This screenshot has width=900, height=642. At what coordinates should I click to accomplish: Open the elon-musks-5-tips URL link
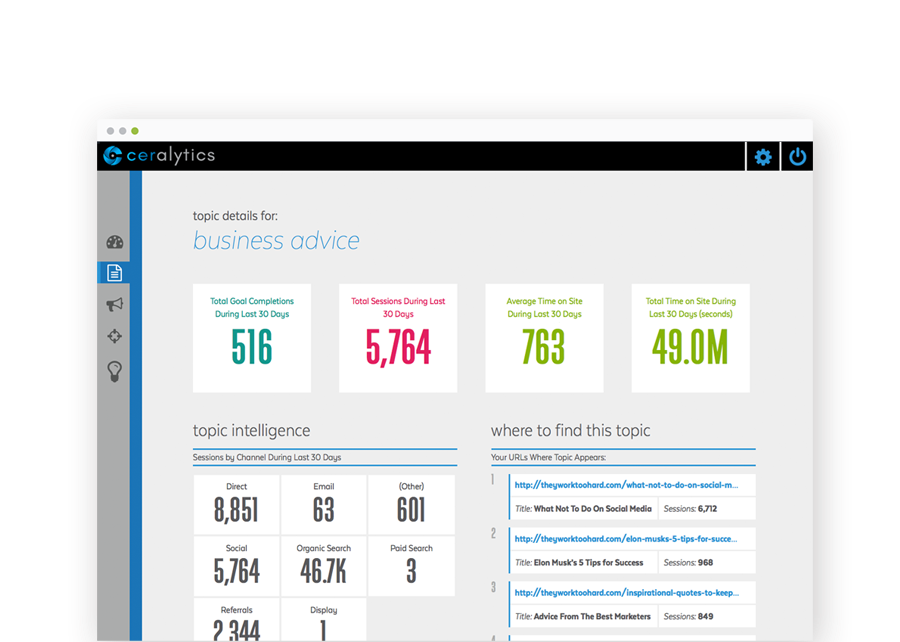coord(627,538)
